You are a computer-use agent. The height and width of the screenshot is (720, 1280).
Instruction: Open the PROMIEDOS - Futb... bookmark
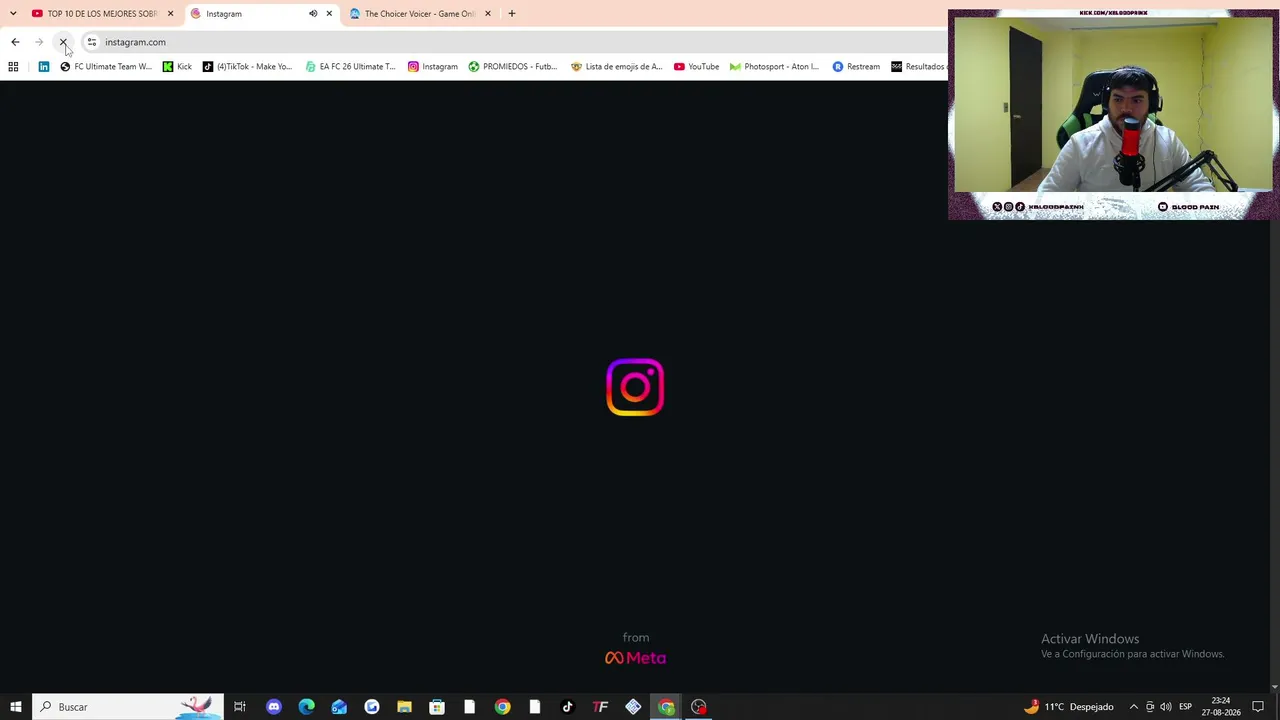[513, 67]
